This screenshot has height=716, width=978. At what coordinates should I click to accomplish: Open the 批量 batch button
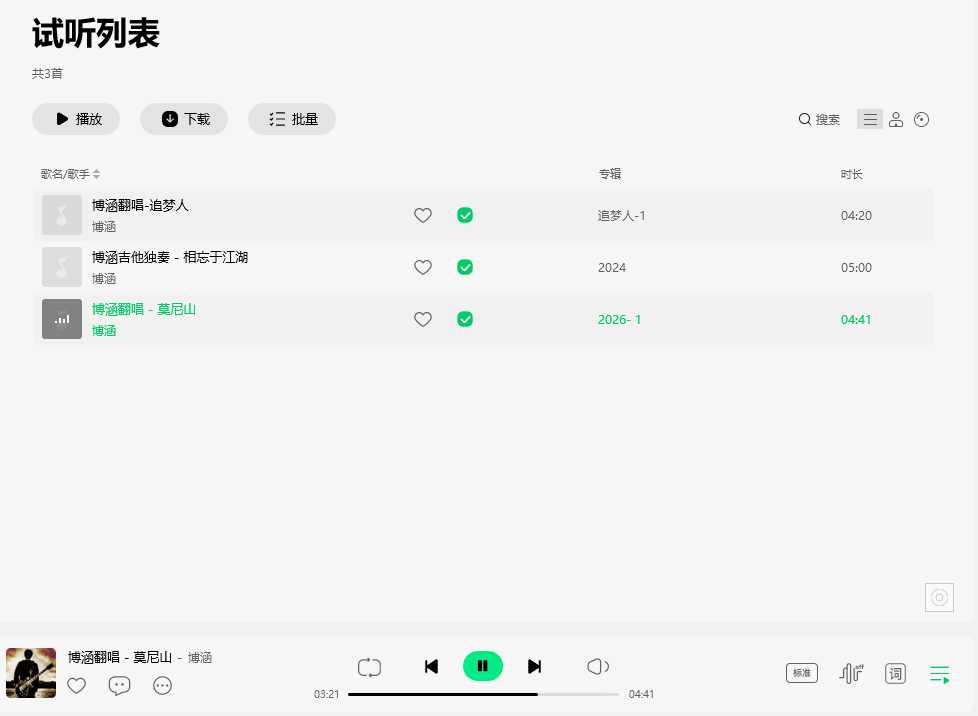[292, 119]
